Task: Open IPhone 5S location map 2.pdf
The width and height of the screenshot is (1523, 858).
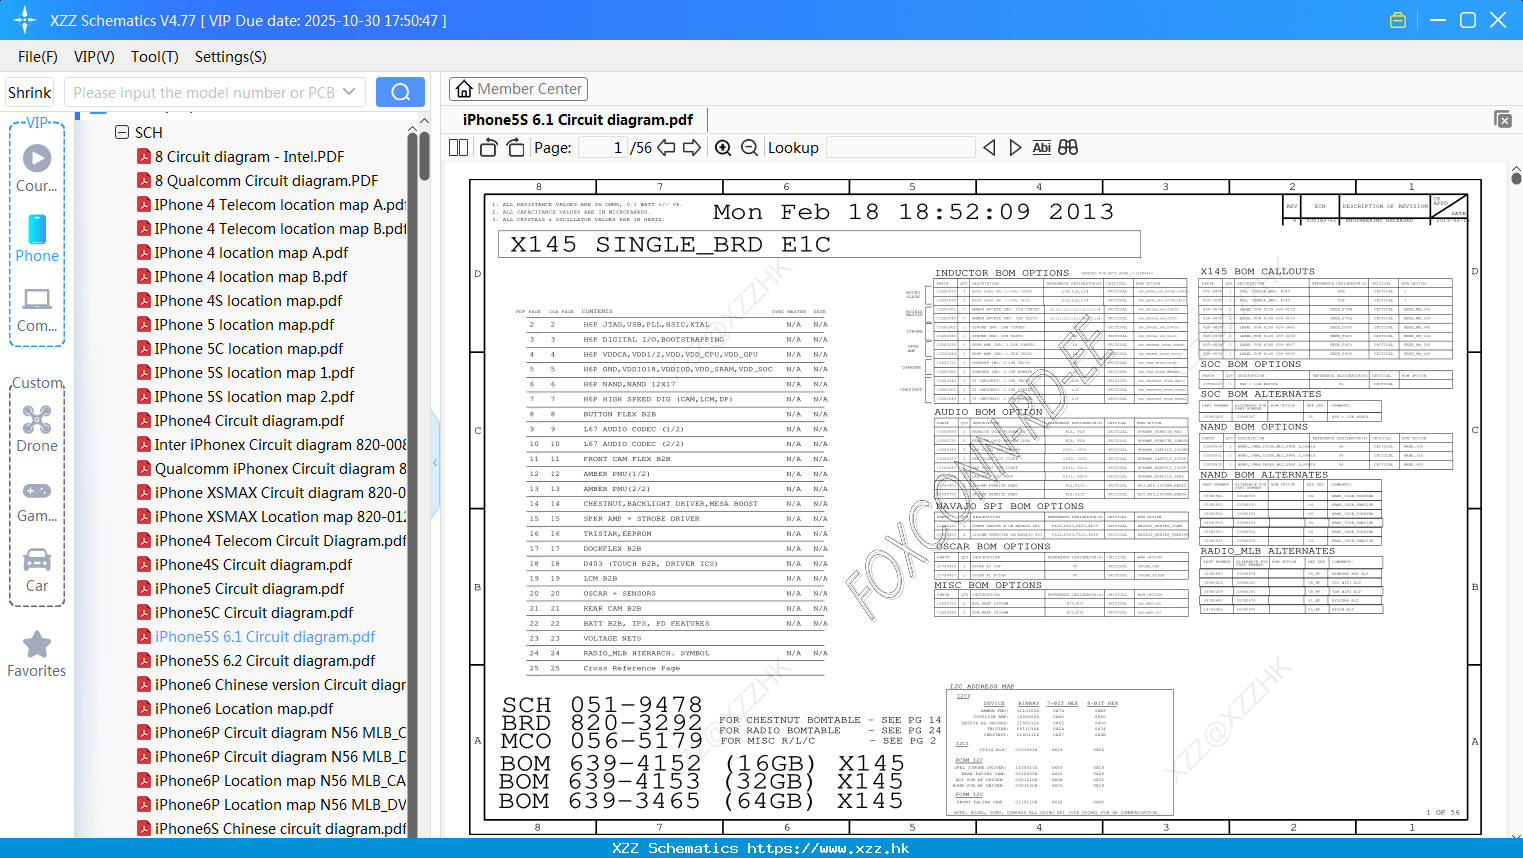Action: (254, 396)
